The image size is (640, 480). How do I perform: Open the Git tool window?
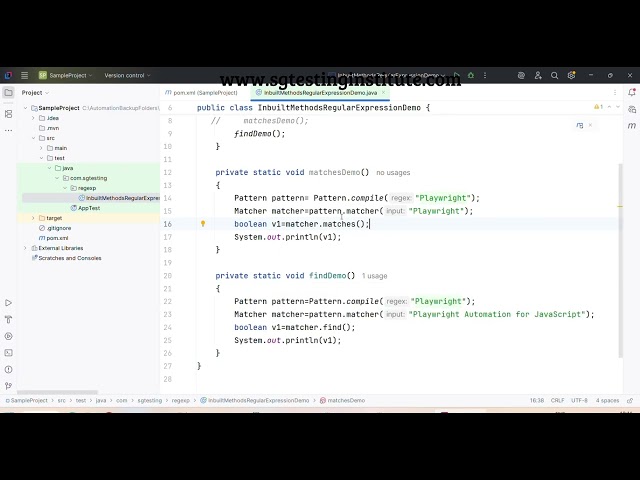[x=8, y=386]
